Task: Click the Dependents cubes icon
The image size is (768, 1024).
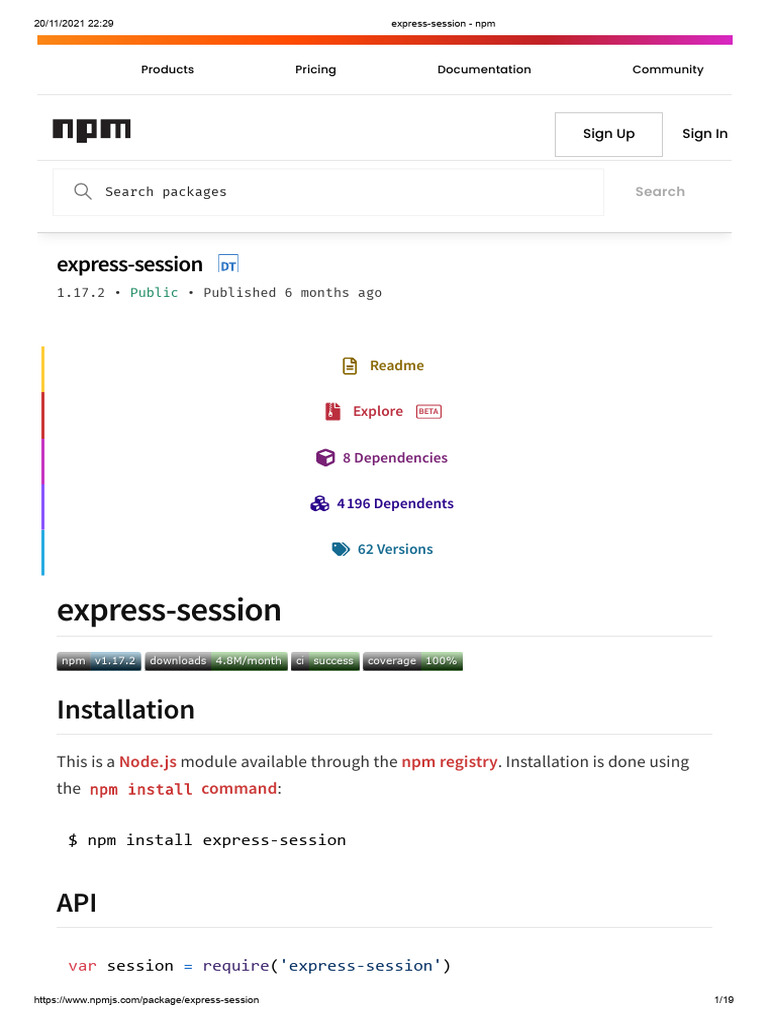Action: [x=320, y=504]
